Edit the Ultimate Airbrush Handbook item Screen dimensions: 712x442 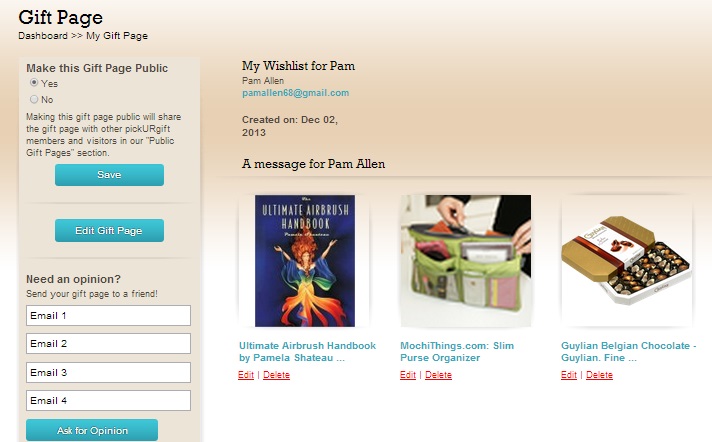coord(246,375)
